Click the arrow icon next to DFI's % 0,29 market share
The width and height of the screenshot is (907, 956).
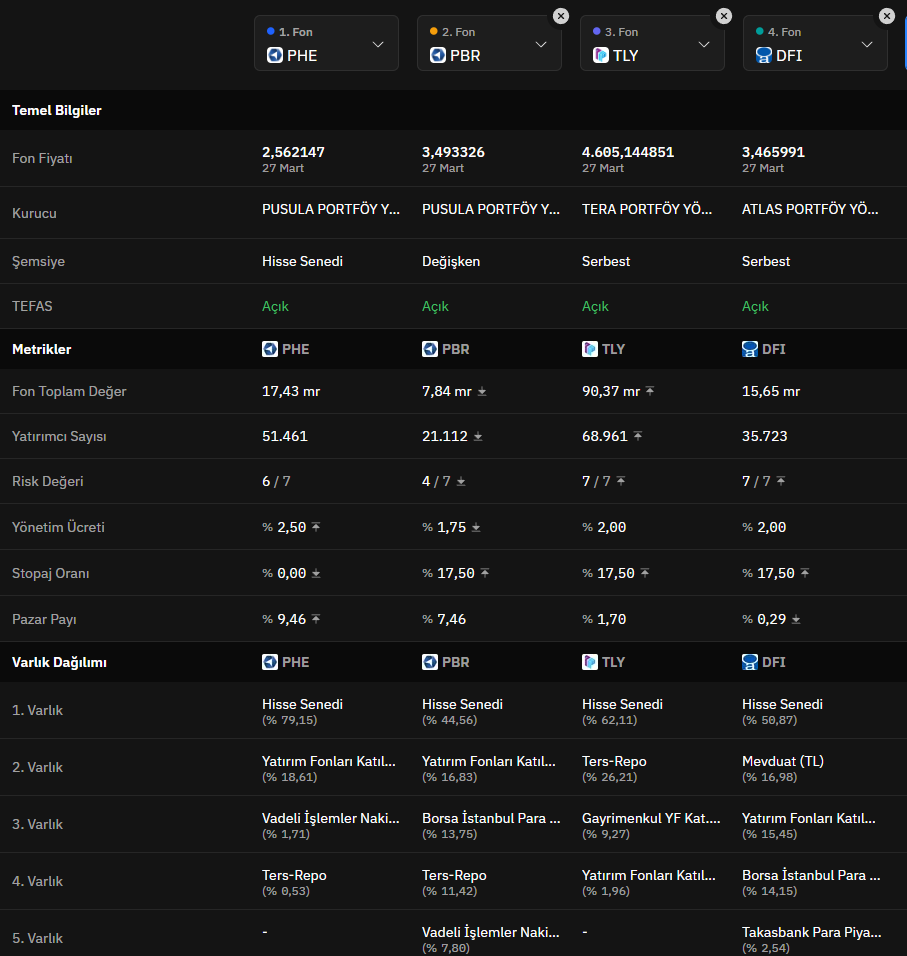point(796,620)
